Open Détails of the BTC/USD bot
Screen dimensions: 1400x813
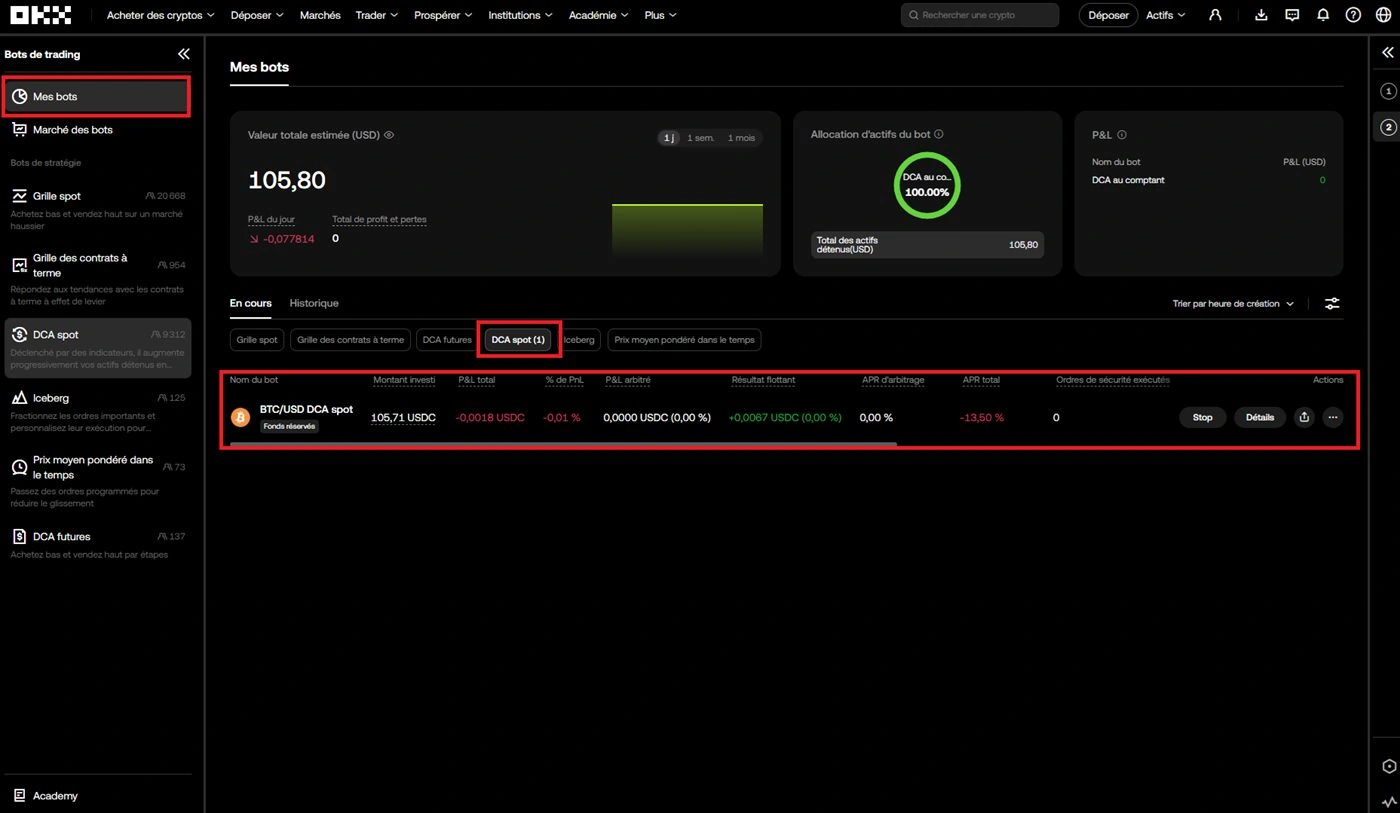pos(1260,417)
